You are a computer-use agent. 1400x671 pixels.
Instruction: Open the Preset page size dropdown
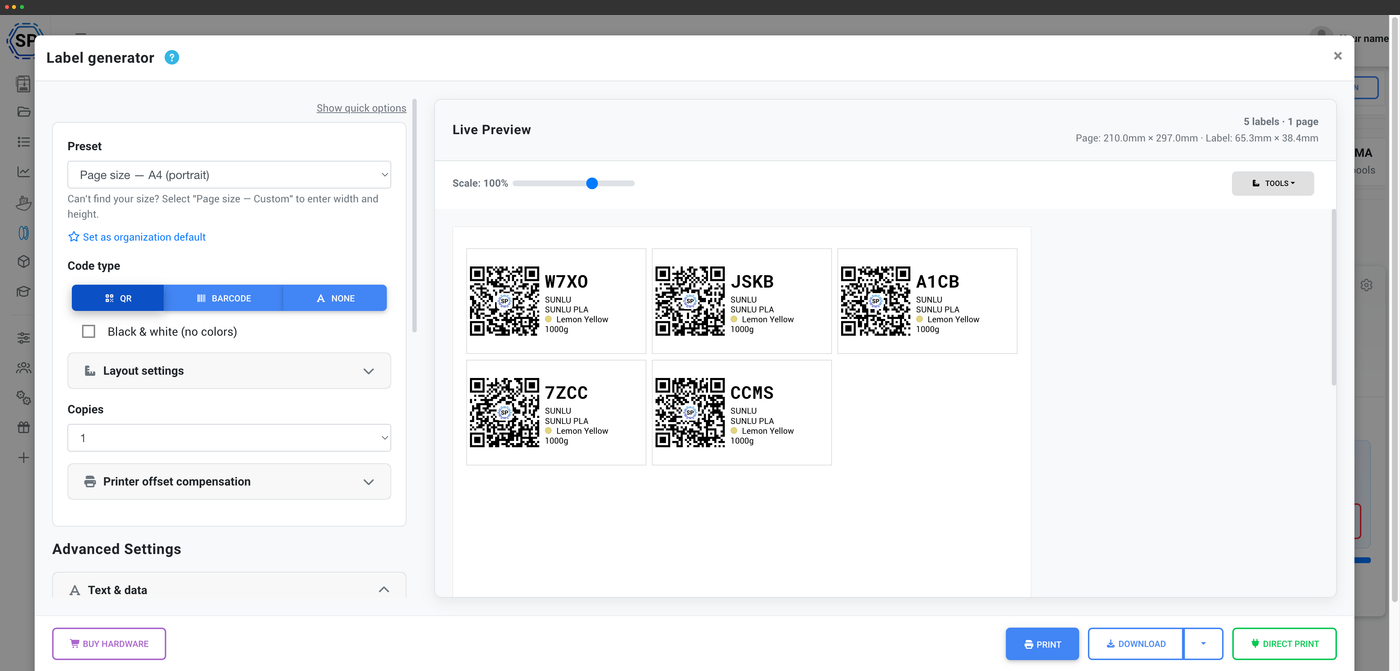click(x=229, y=175)
